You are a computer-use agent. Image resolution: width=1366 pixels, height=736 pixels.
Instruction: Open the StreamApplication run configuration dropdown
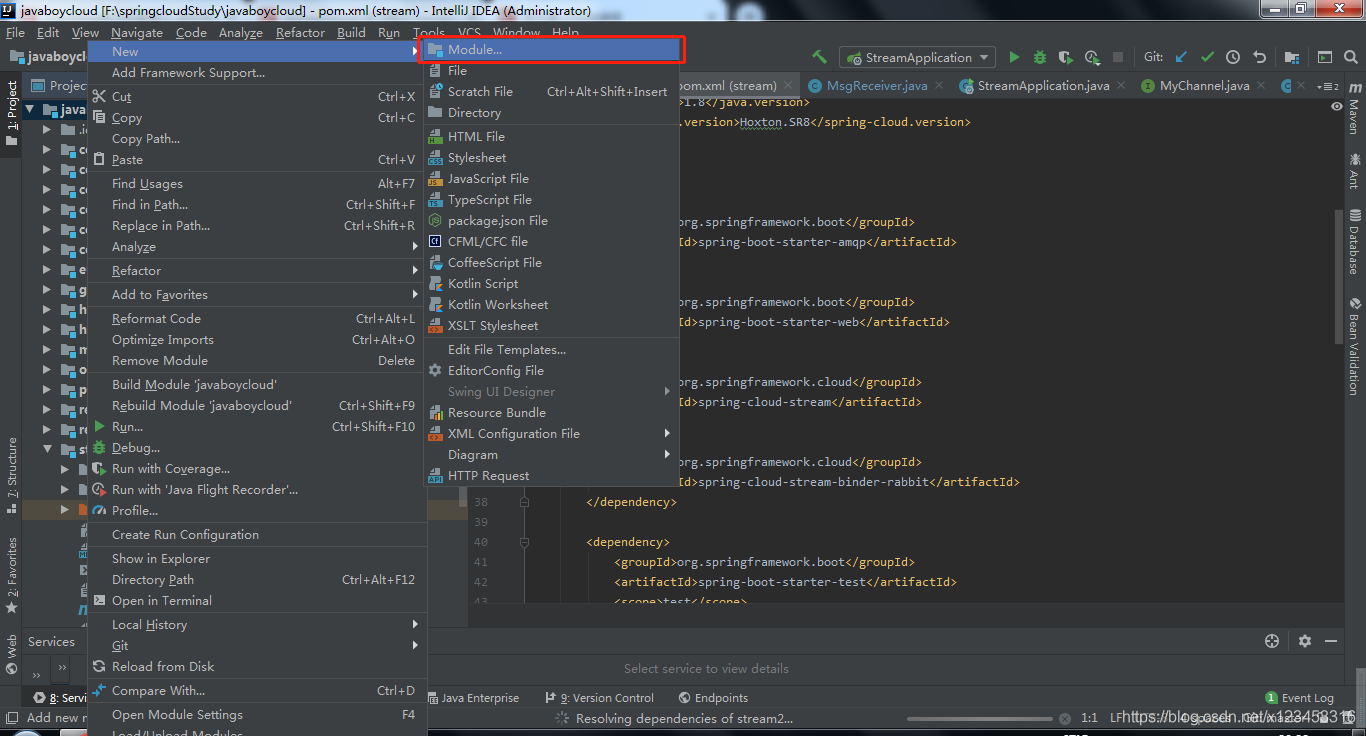click(917, 57)
